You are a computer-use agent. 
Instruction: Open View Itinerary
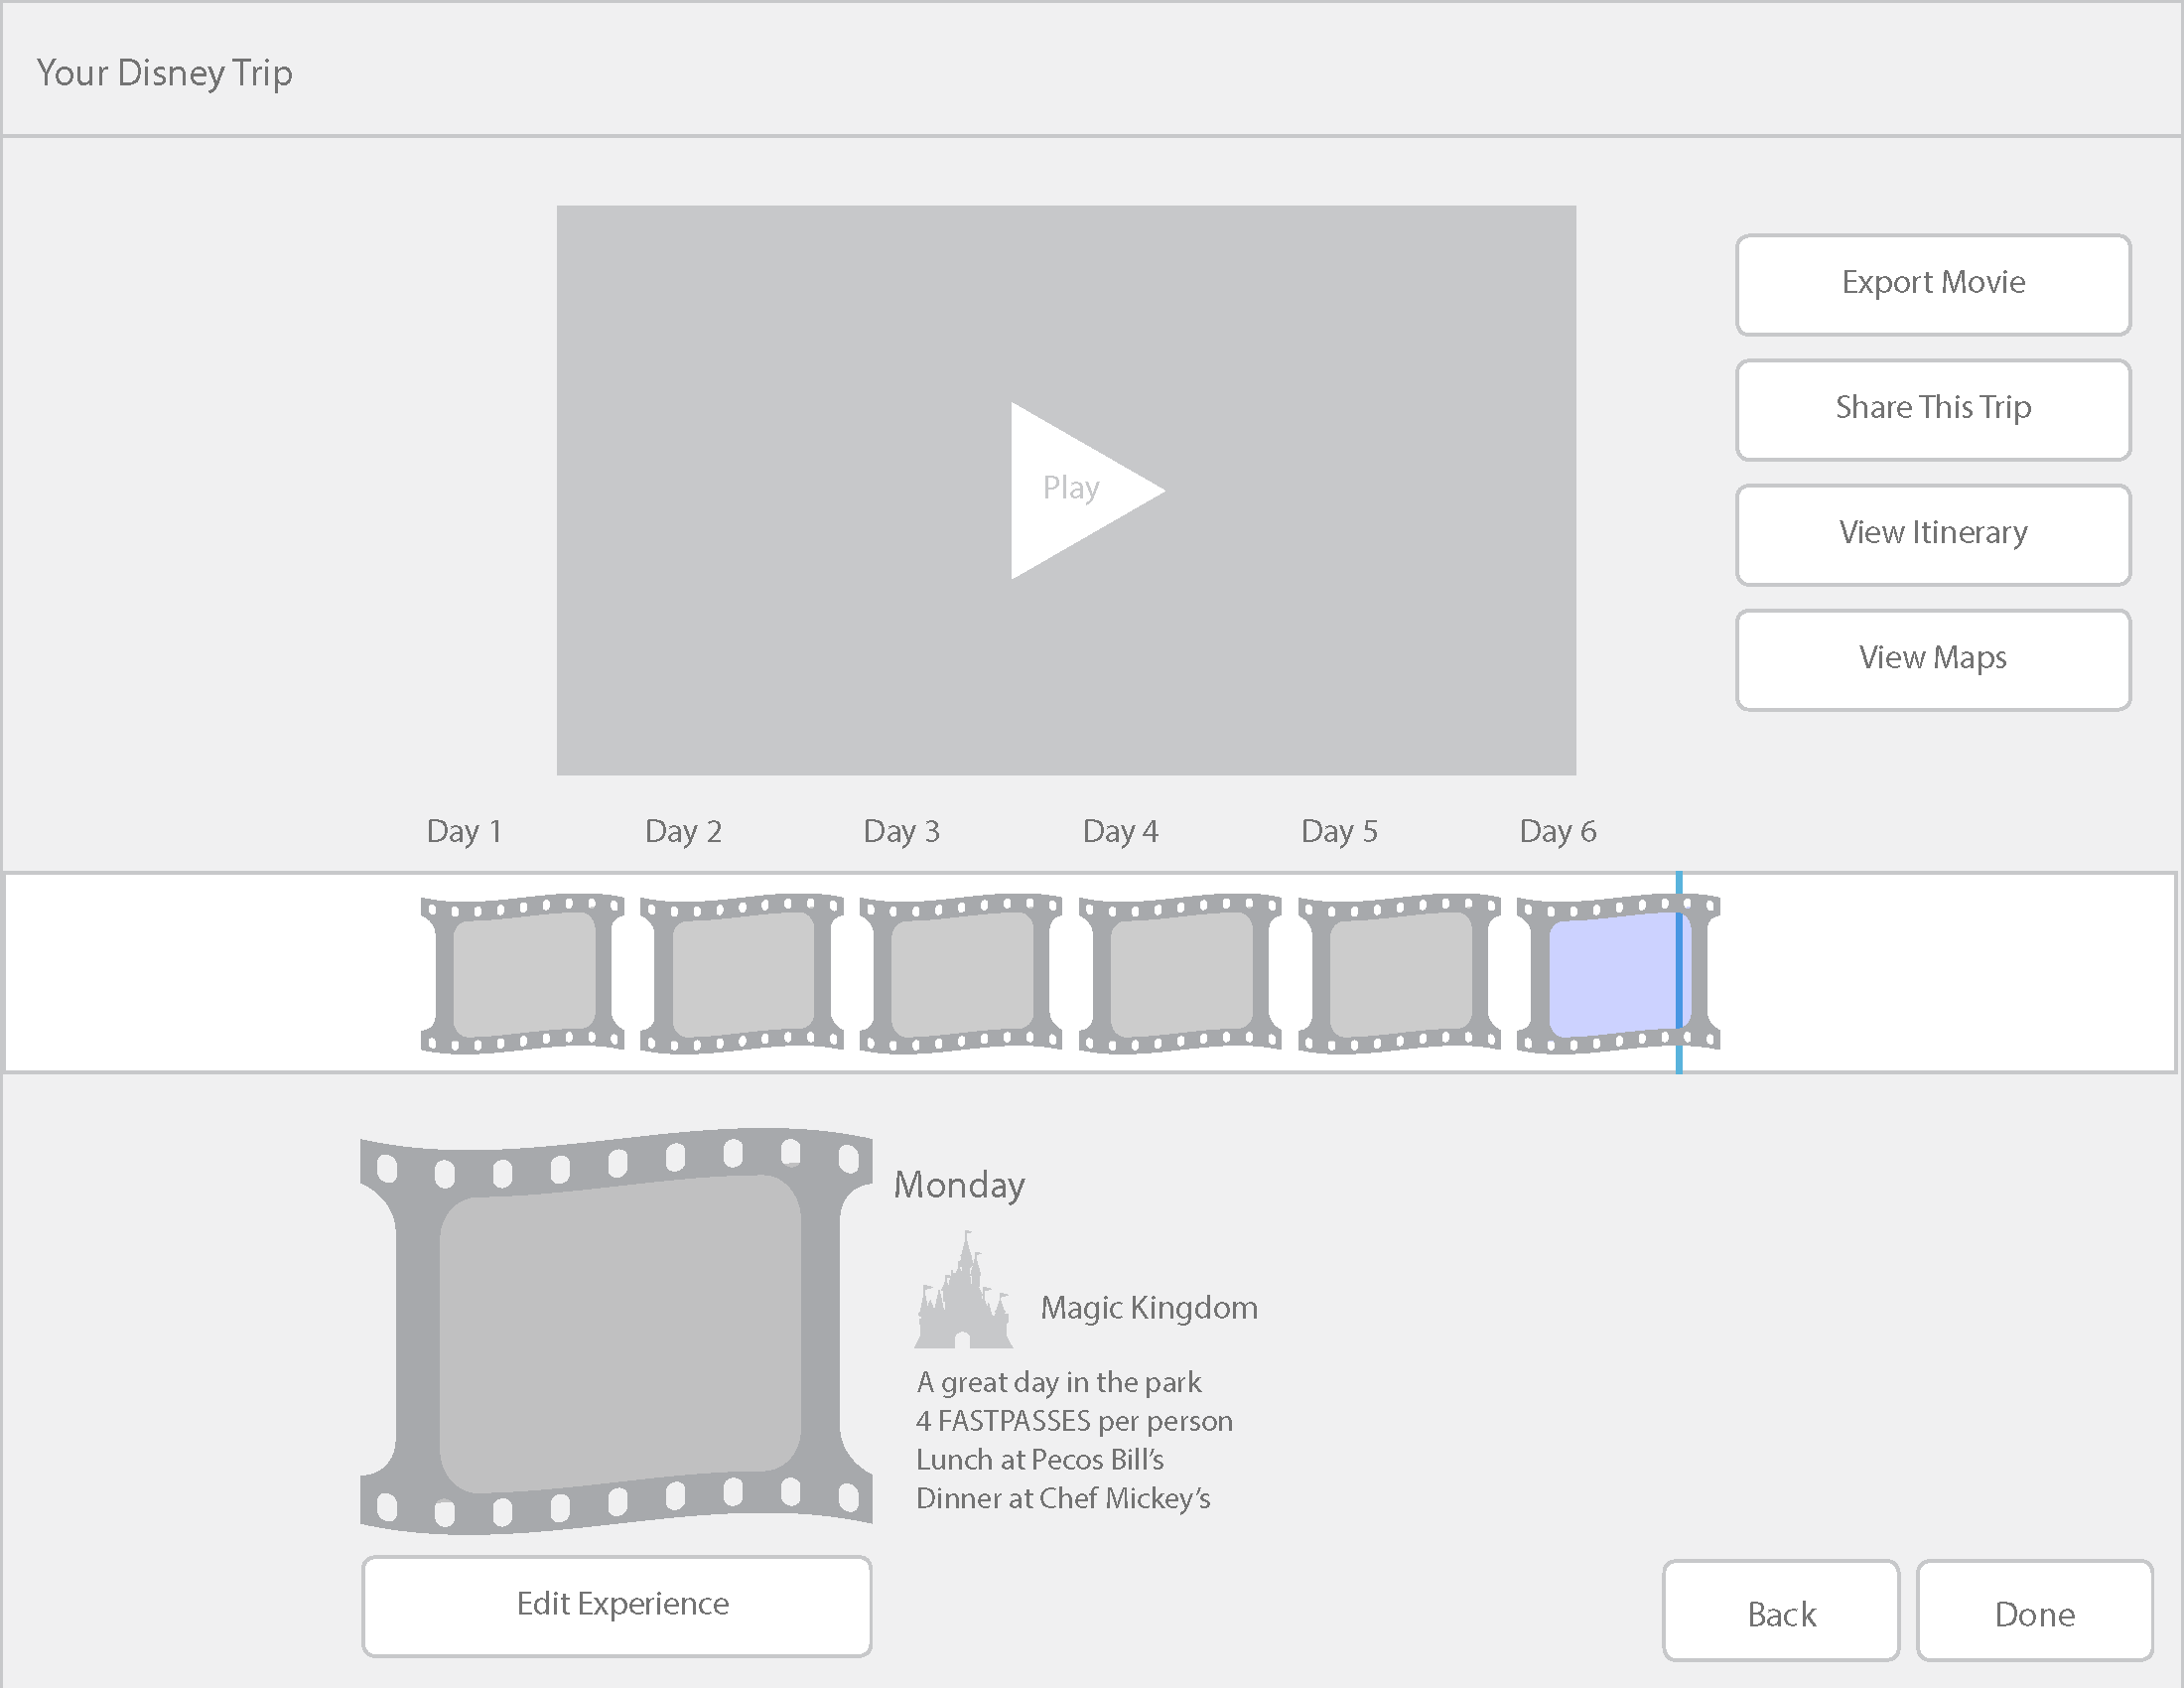[x=1933, y=534]
